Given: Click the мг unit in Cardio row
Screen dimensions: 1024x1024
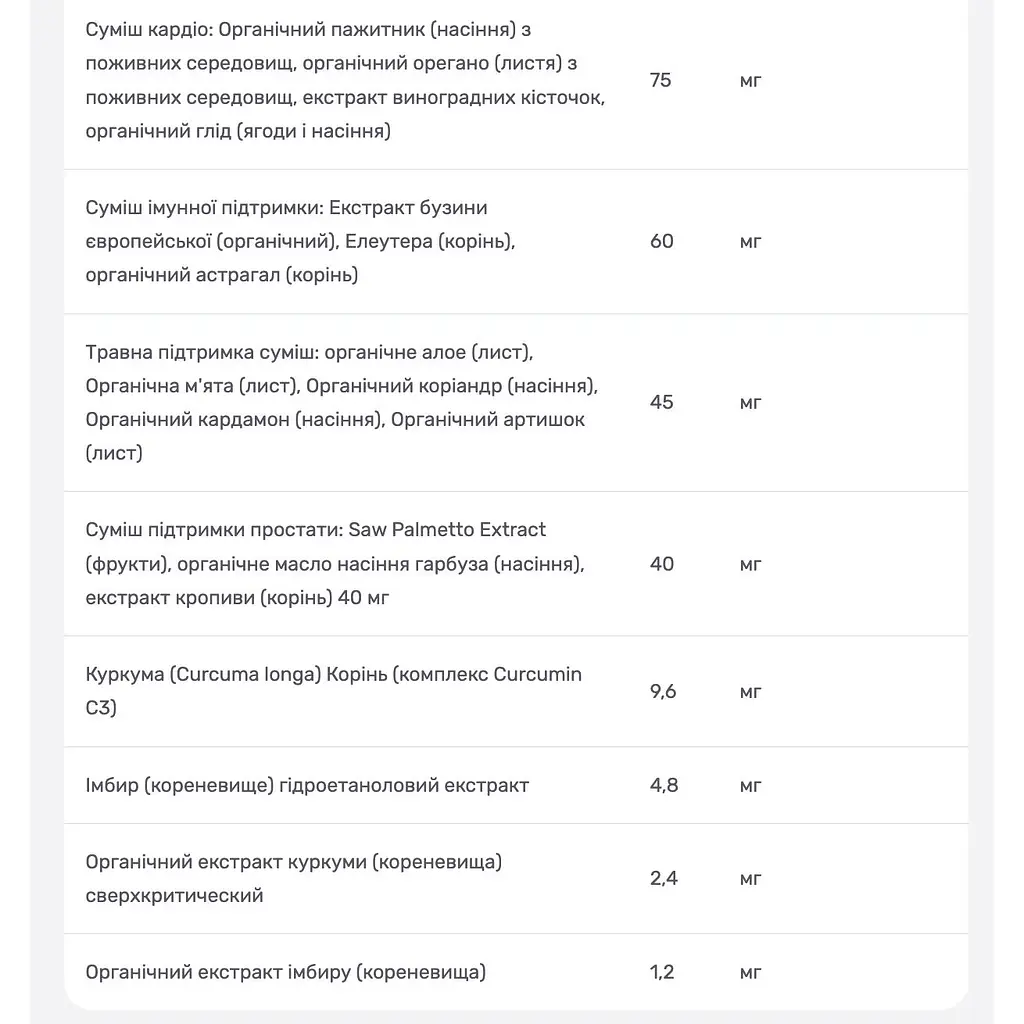Looking at the screenshot, I should pos(750,81).
